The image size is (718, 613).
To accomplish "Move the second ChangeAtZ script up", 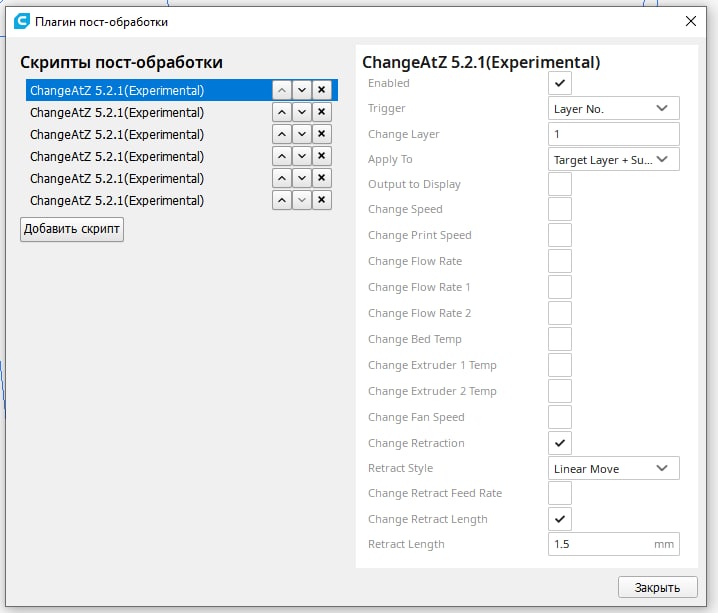I will point(282,112).
